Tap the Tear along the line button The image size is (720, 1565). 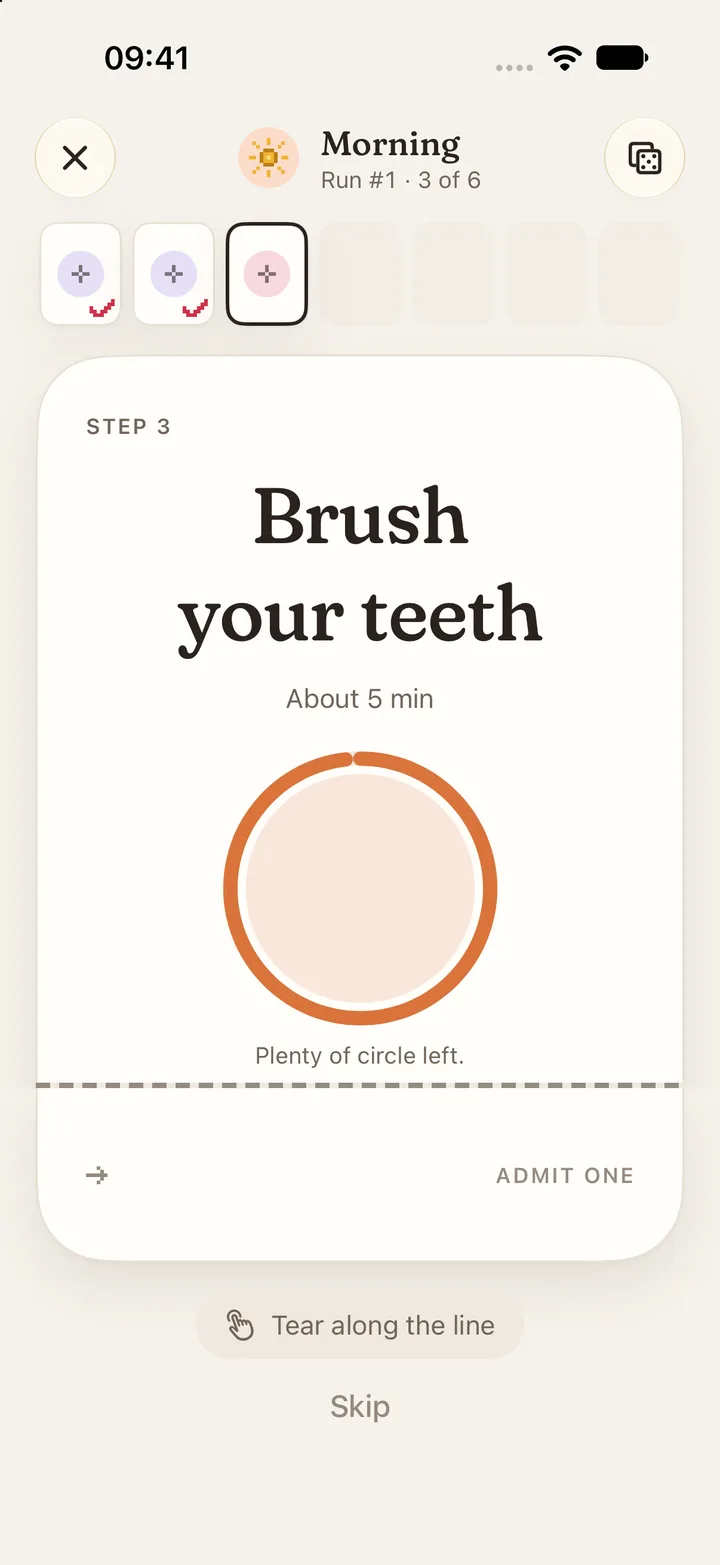click(360, 1326)
